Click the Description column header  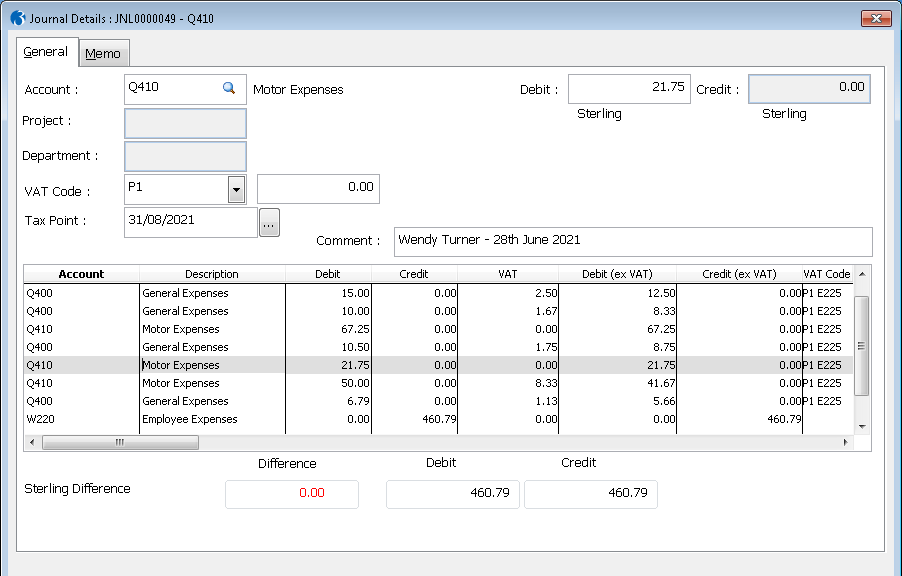212,274
